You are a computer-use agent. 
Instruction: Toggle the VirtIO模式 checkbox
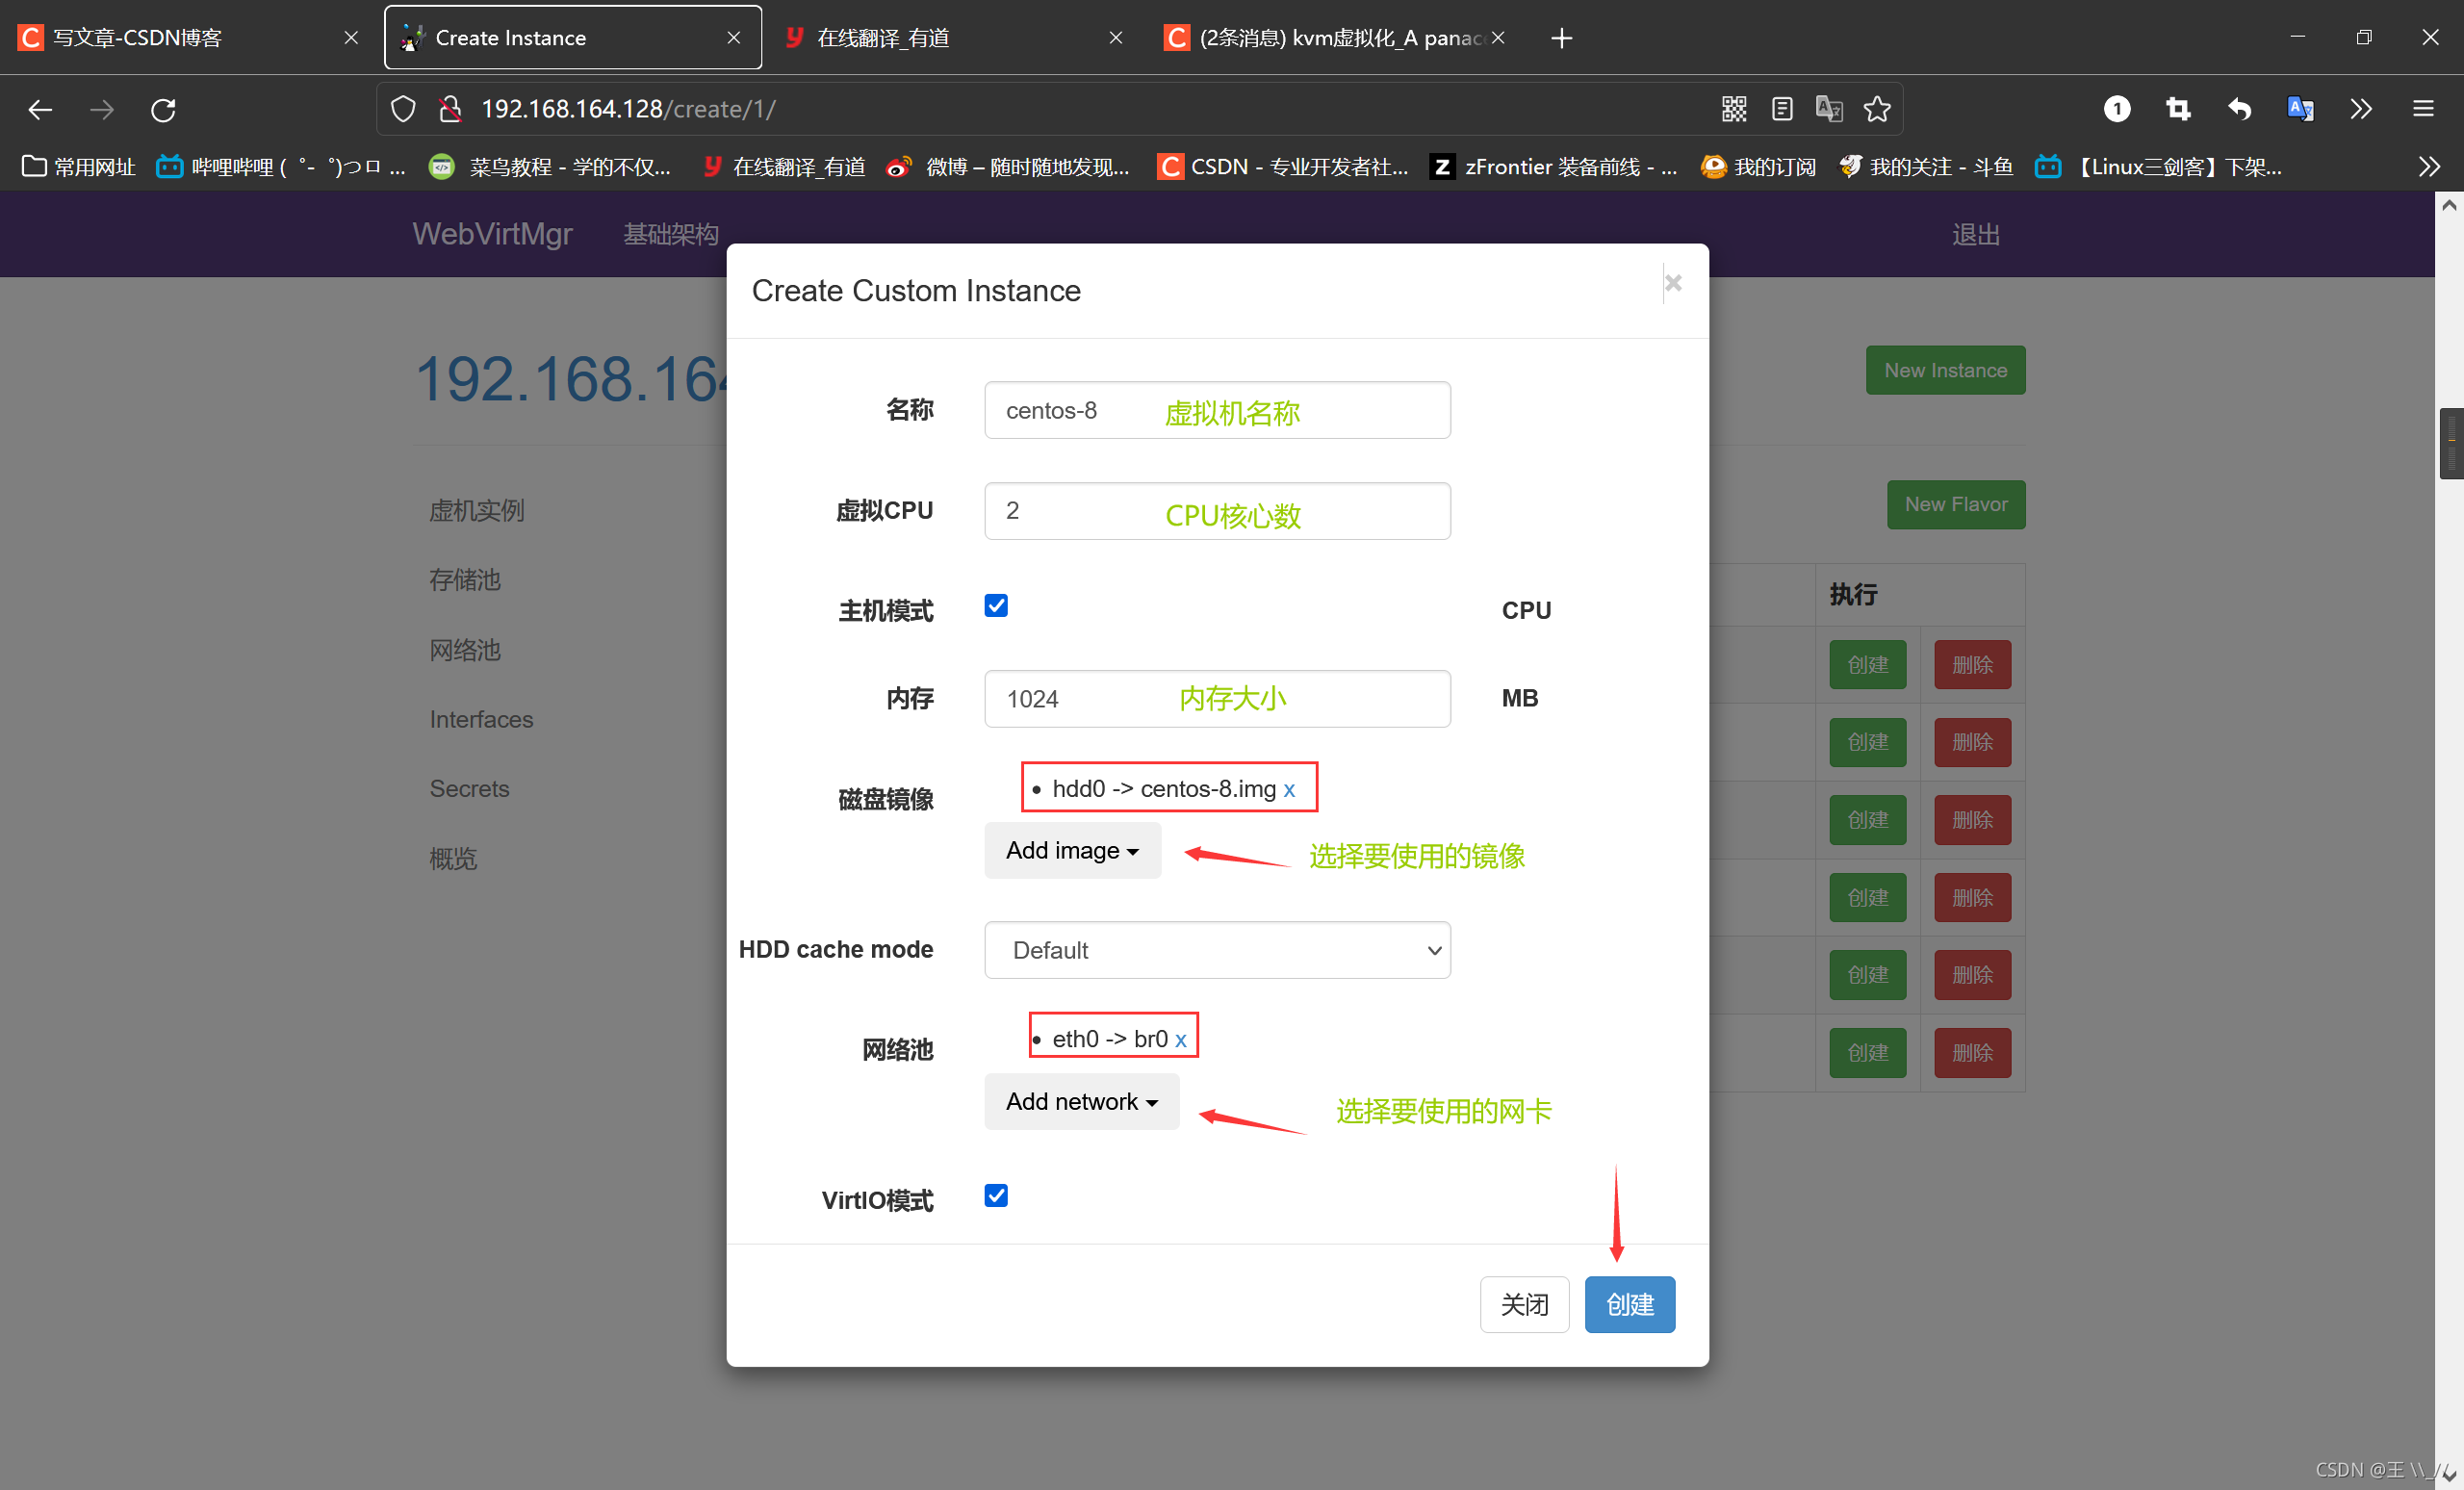pos(994,1198)
